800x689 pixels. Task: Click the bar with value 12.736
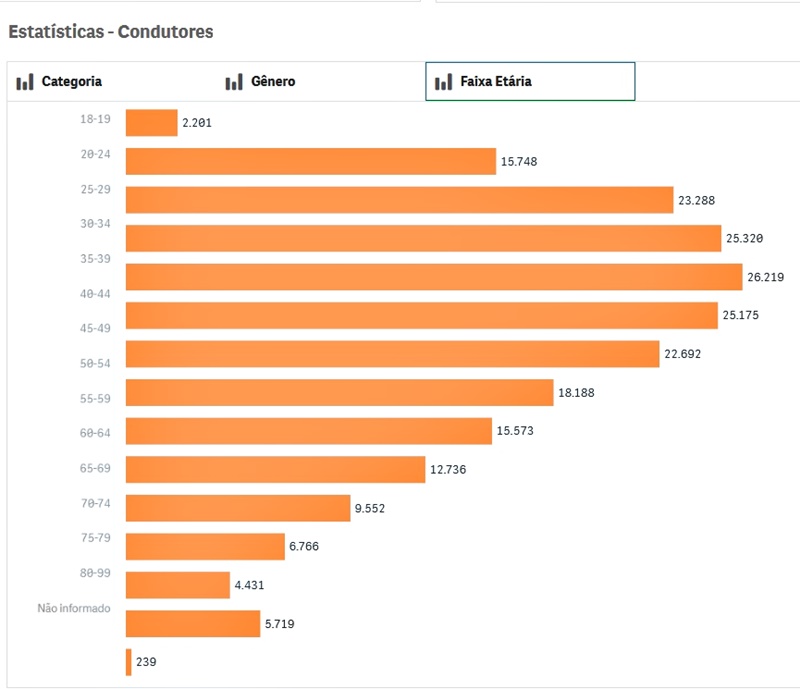pyautogui.click(x=275, y=469)
